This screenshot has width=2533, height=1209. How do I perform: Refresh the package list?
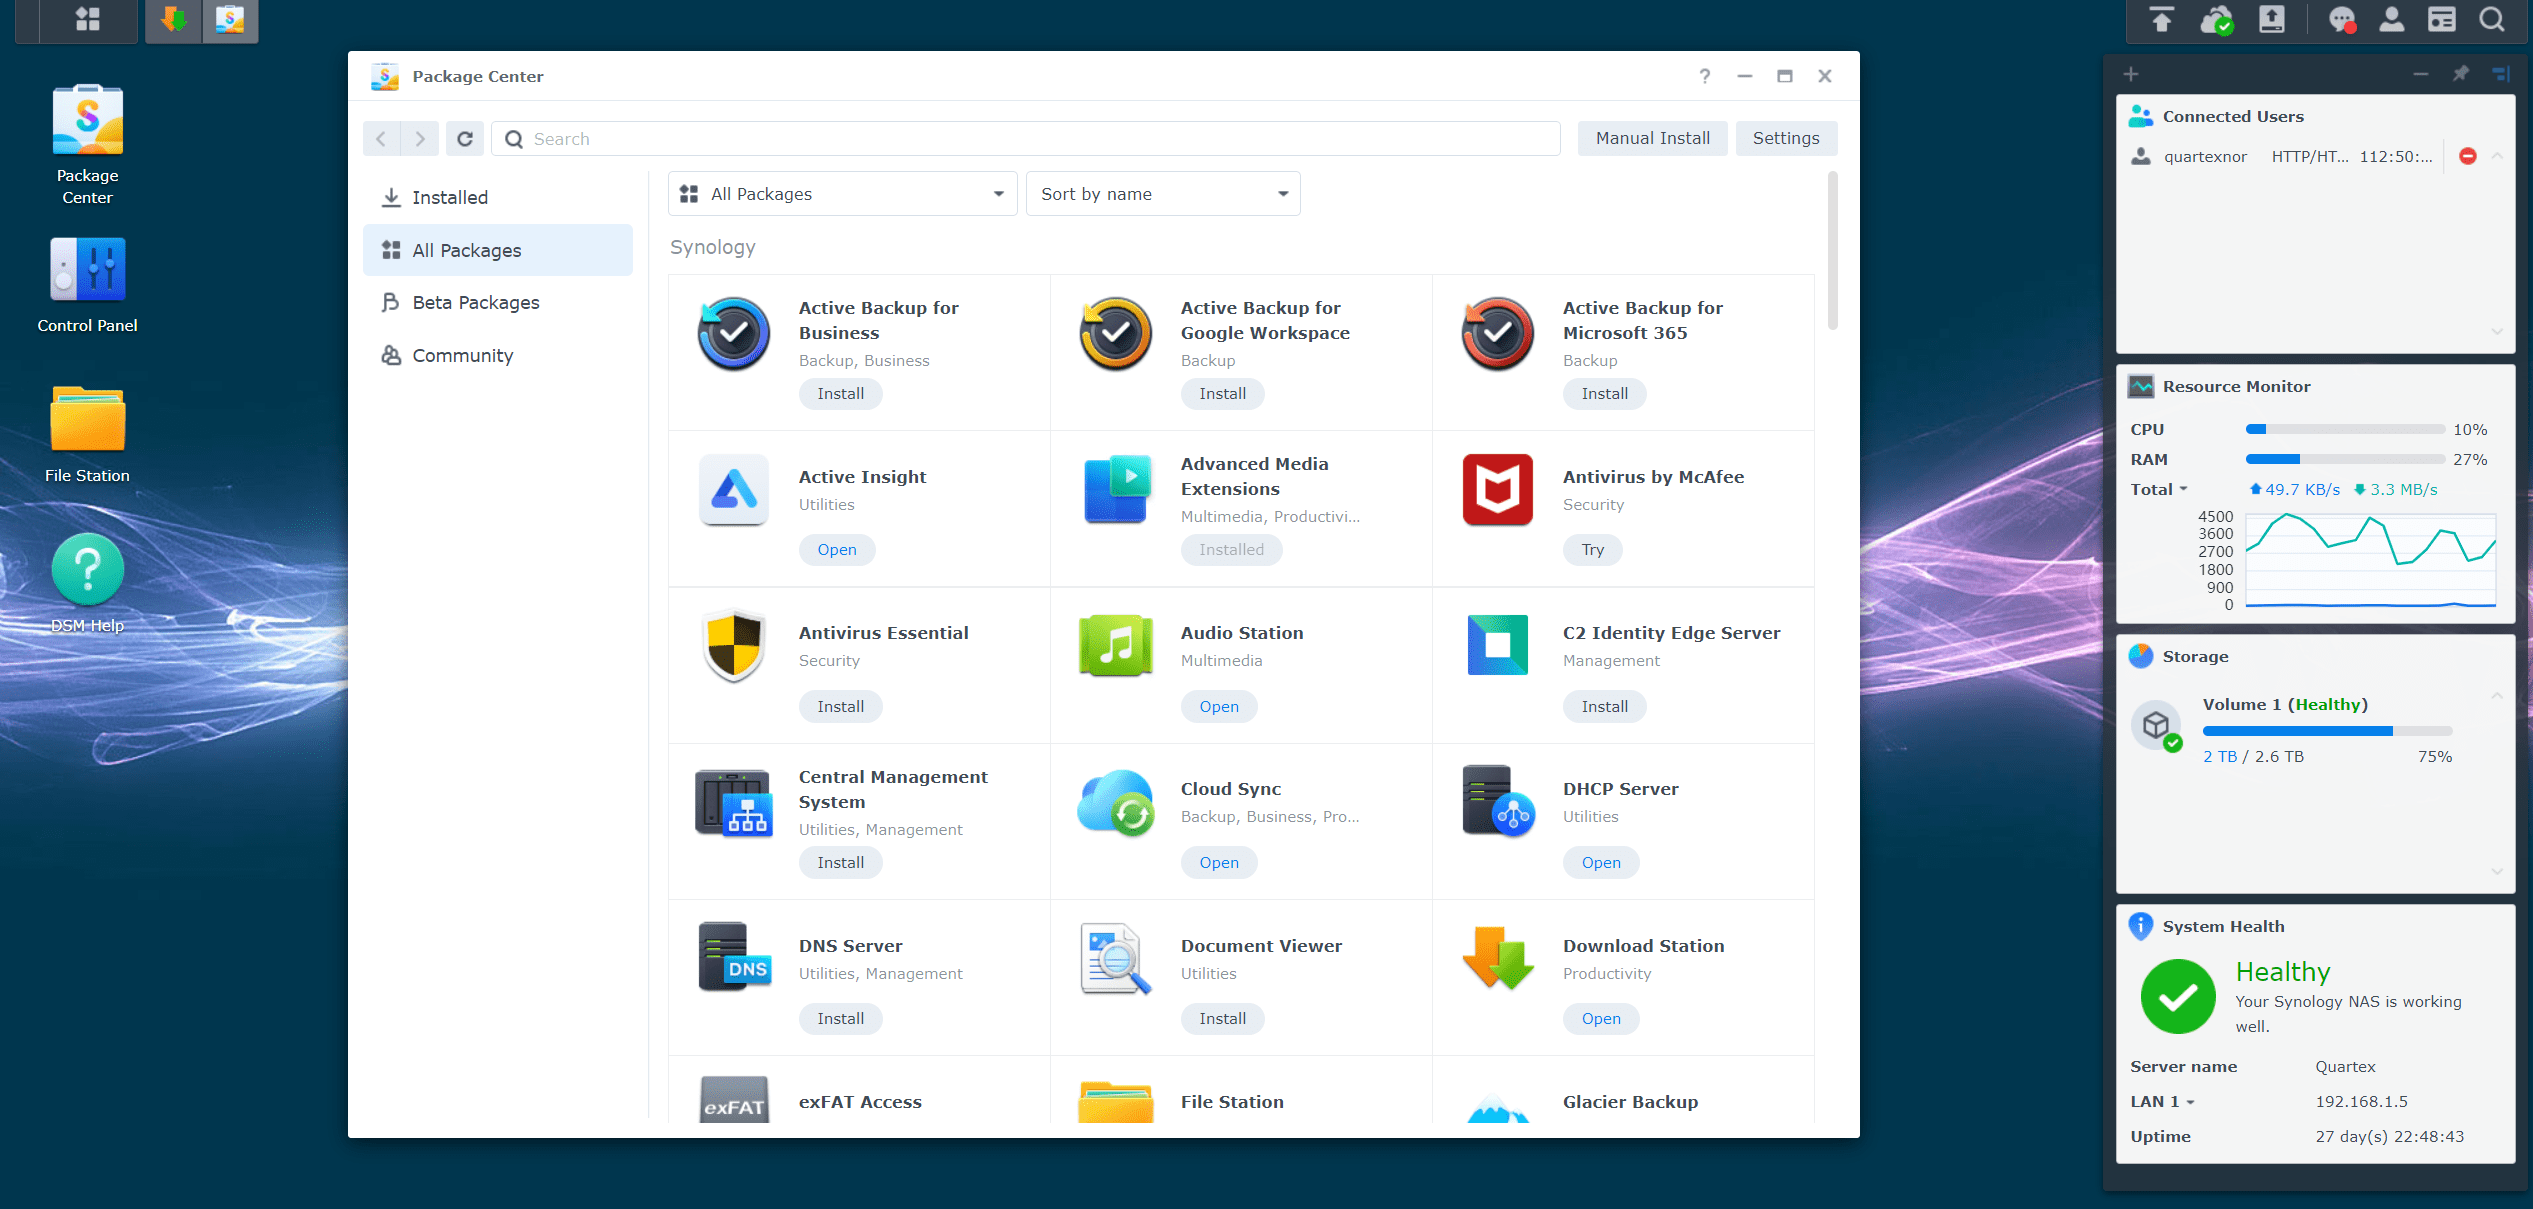pos(464,138)
